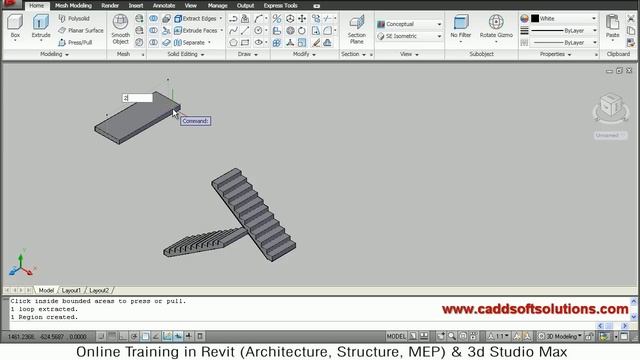
Task: Click the Planar Surface button
Action: click(80, 30)
